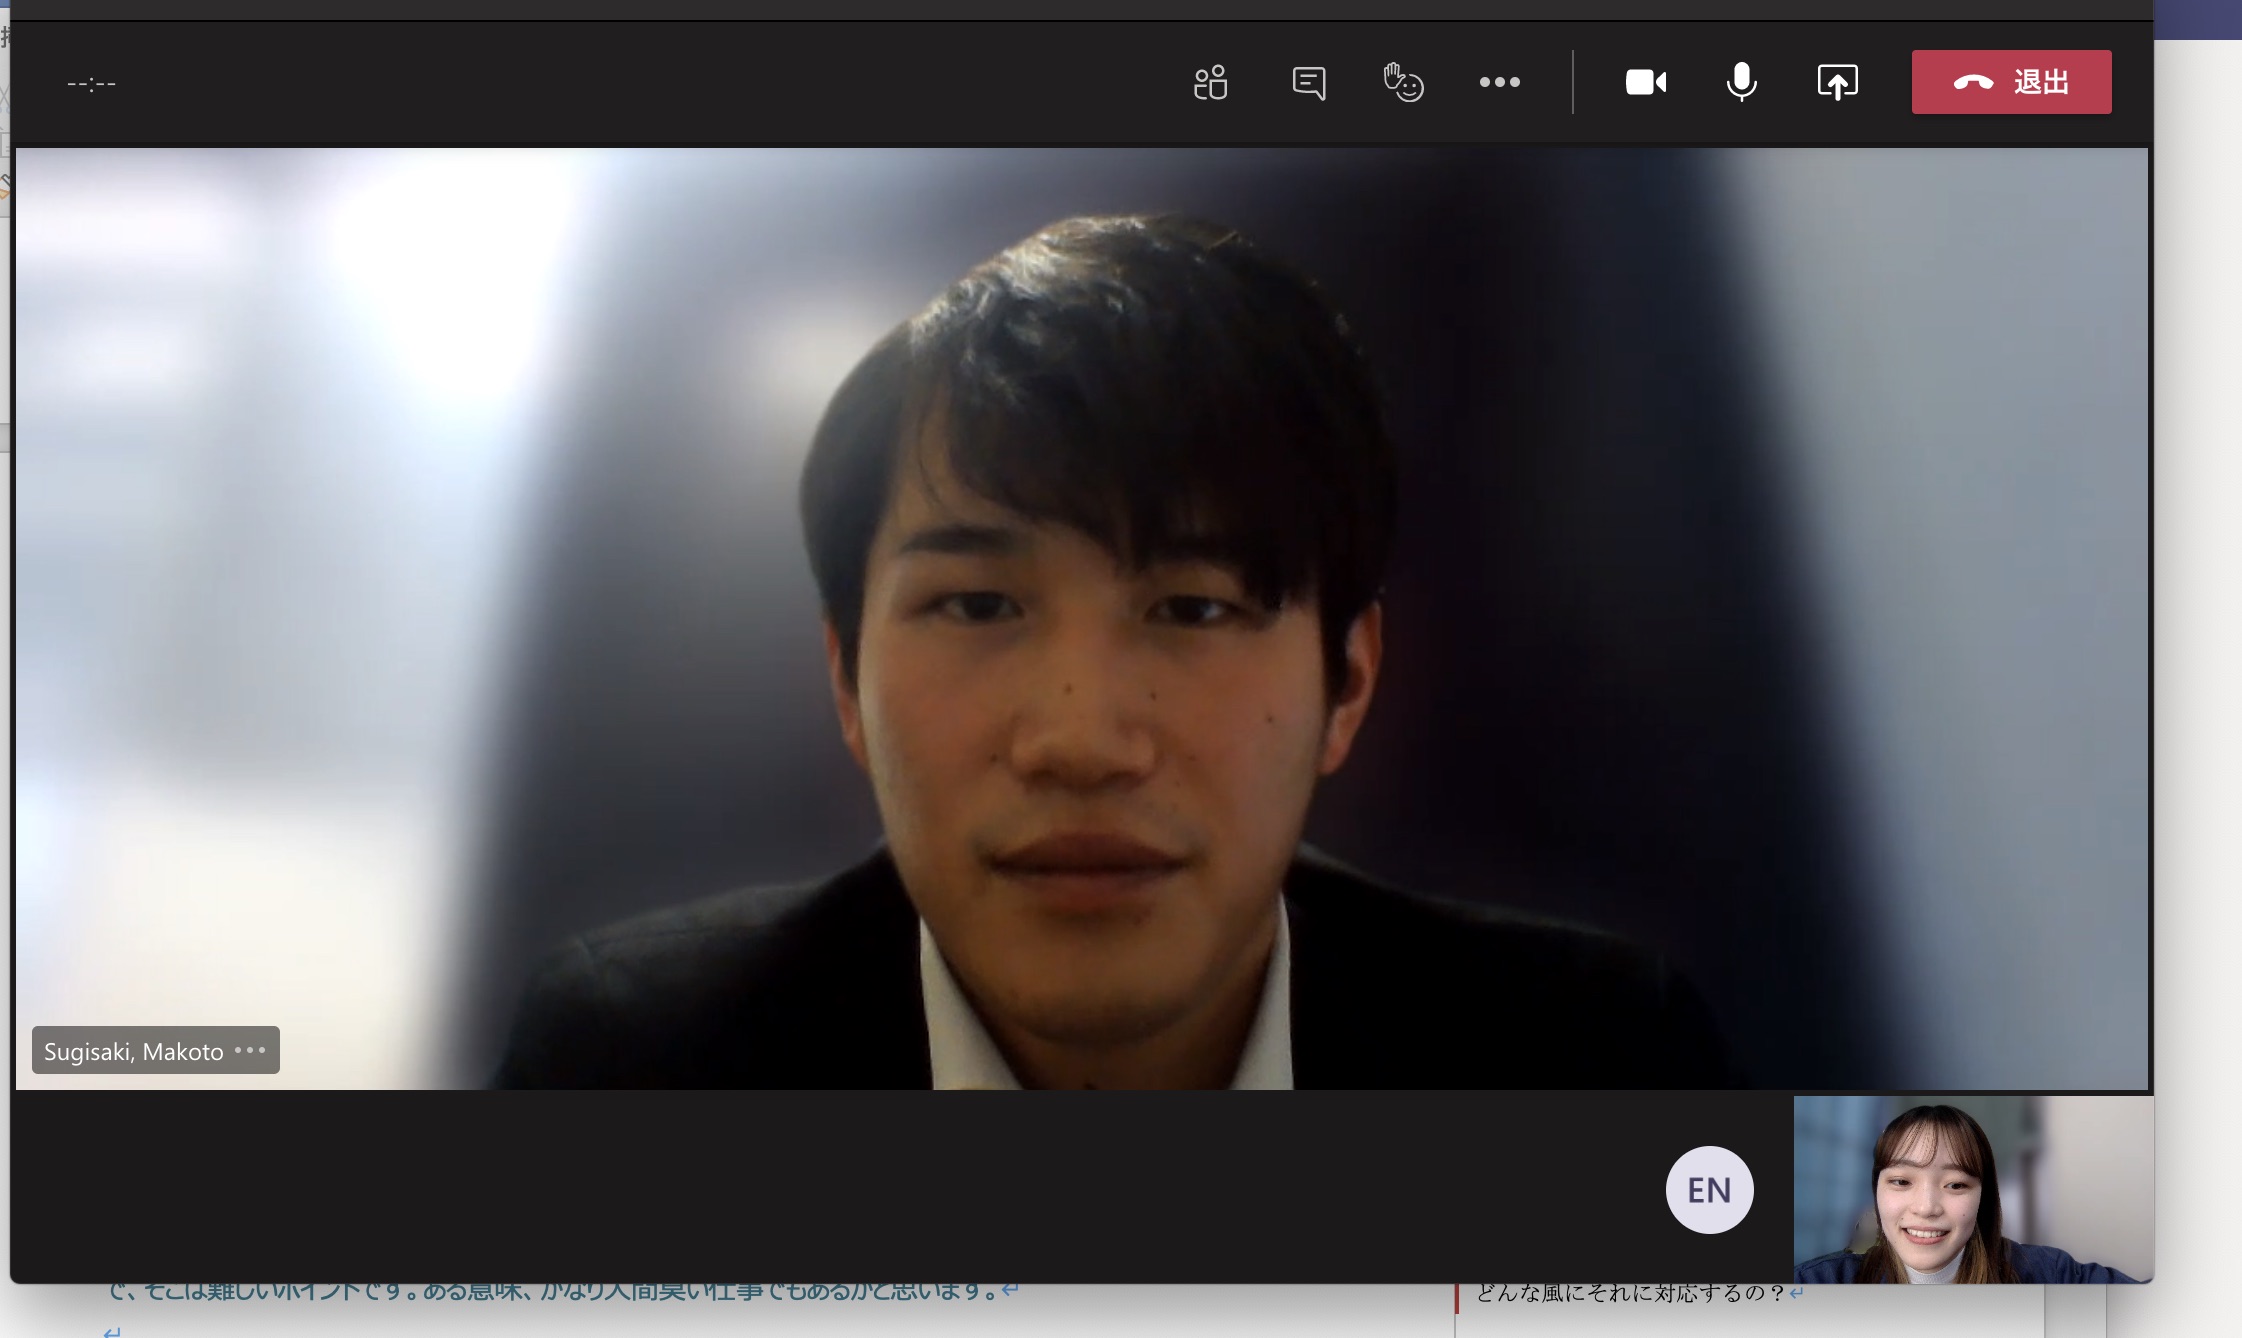Click the toolbar divider before camera icon
The height and width of the screenshot is (1338, 2242).
1572,82
